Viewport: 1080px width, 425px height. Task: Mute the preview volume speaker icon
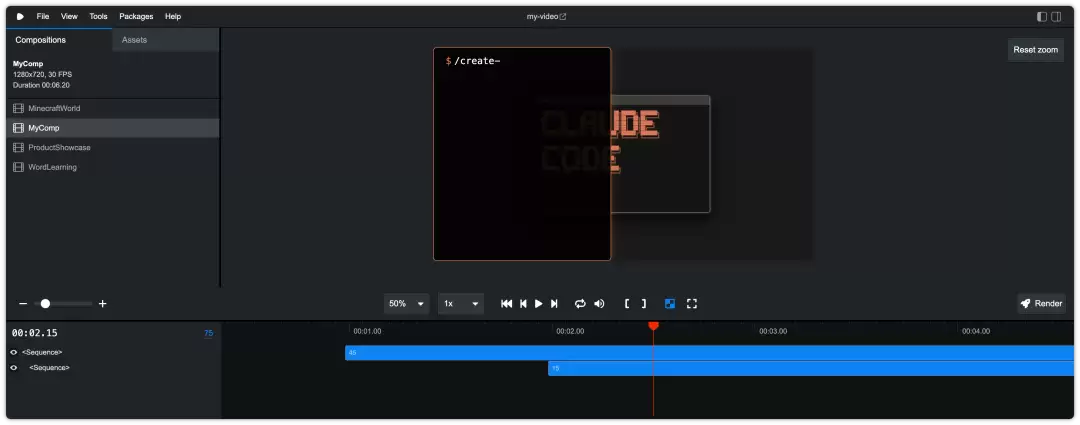pos(599,304)
